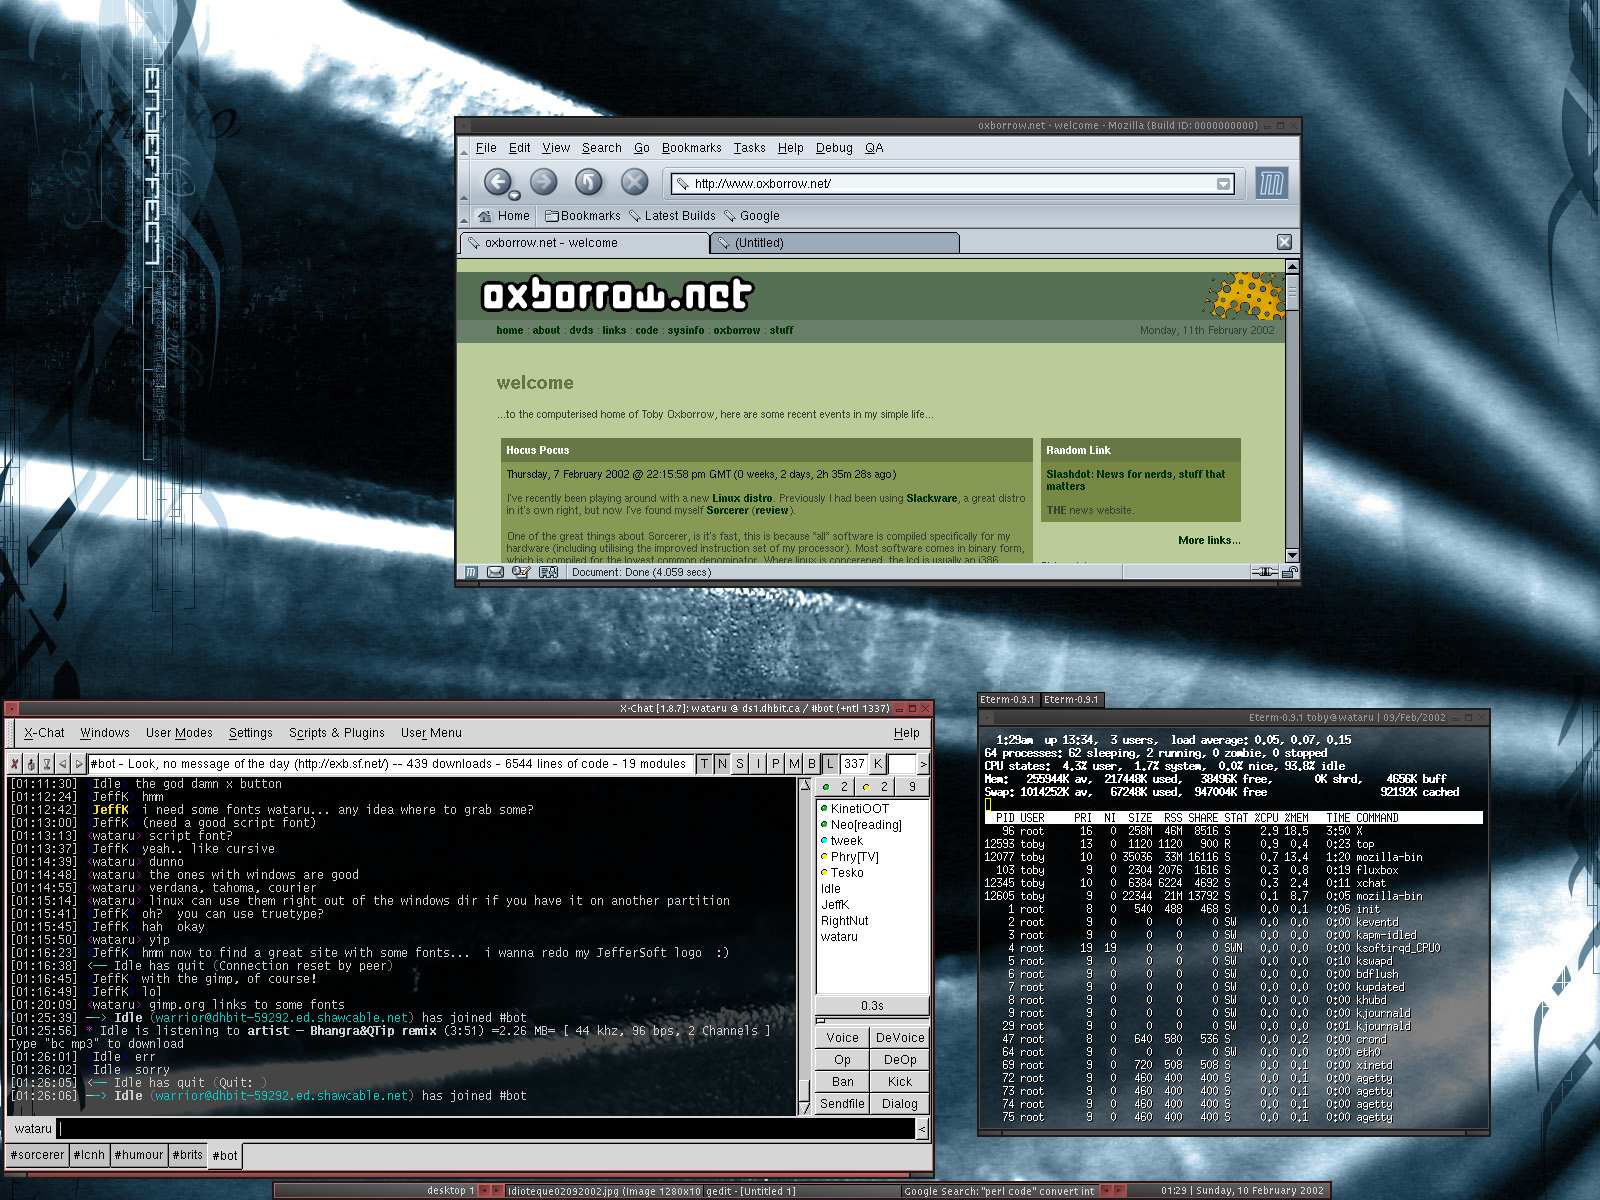1600x1200 pixels.
Task: Open the sysinfo link on oxborrow.net
Action: [686, 330]
